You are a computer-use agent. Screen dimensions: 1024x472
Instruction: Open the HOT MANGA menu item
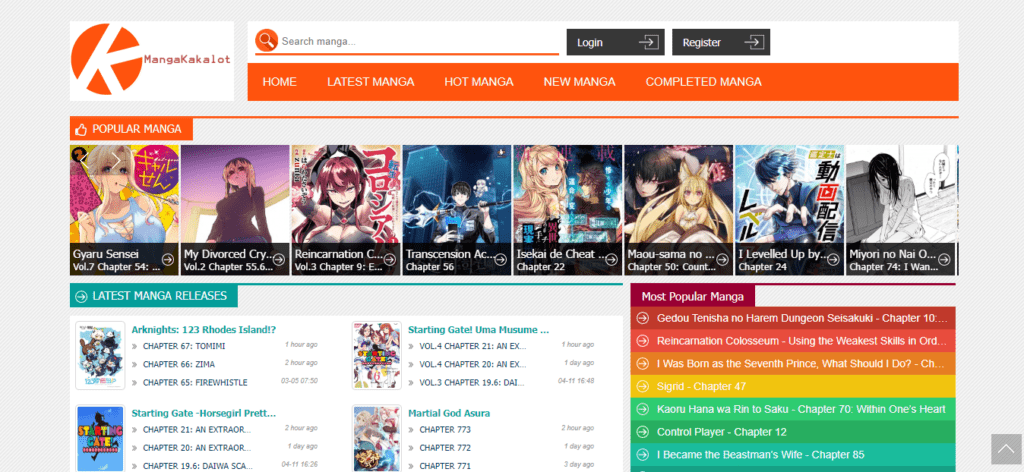point(479,82)
